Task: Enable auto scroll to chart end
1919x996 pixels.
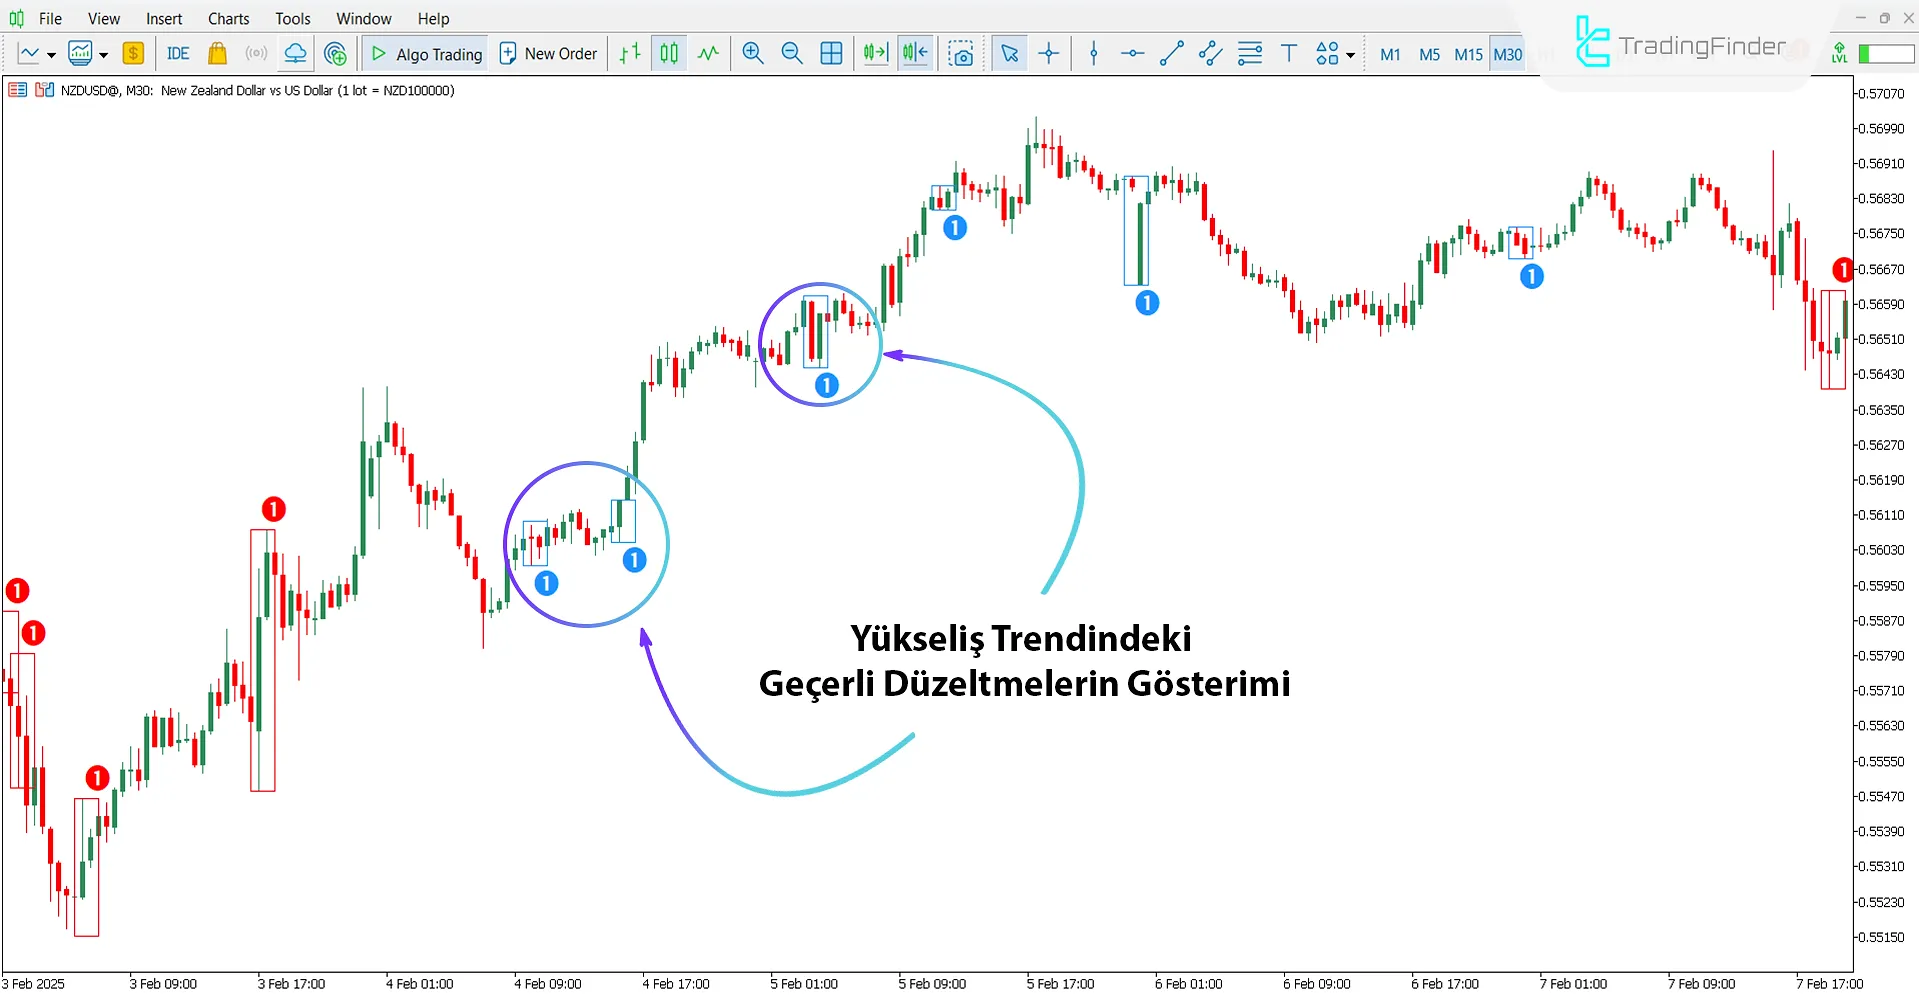Action: tap(874, 53)
